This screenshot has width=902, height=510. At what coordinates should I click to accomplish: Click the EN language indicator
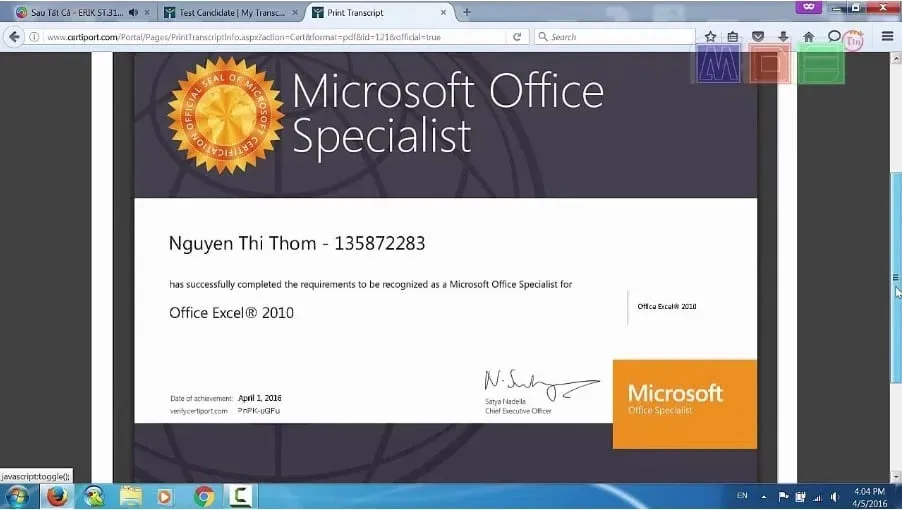click(x=742, y=496)
